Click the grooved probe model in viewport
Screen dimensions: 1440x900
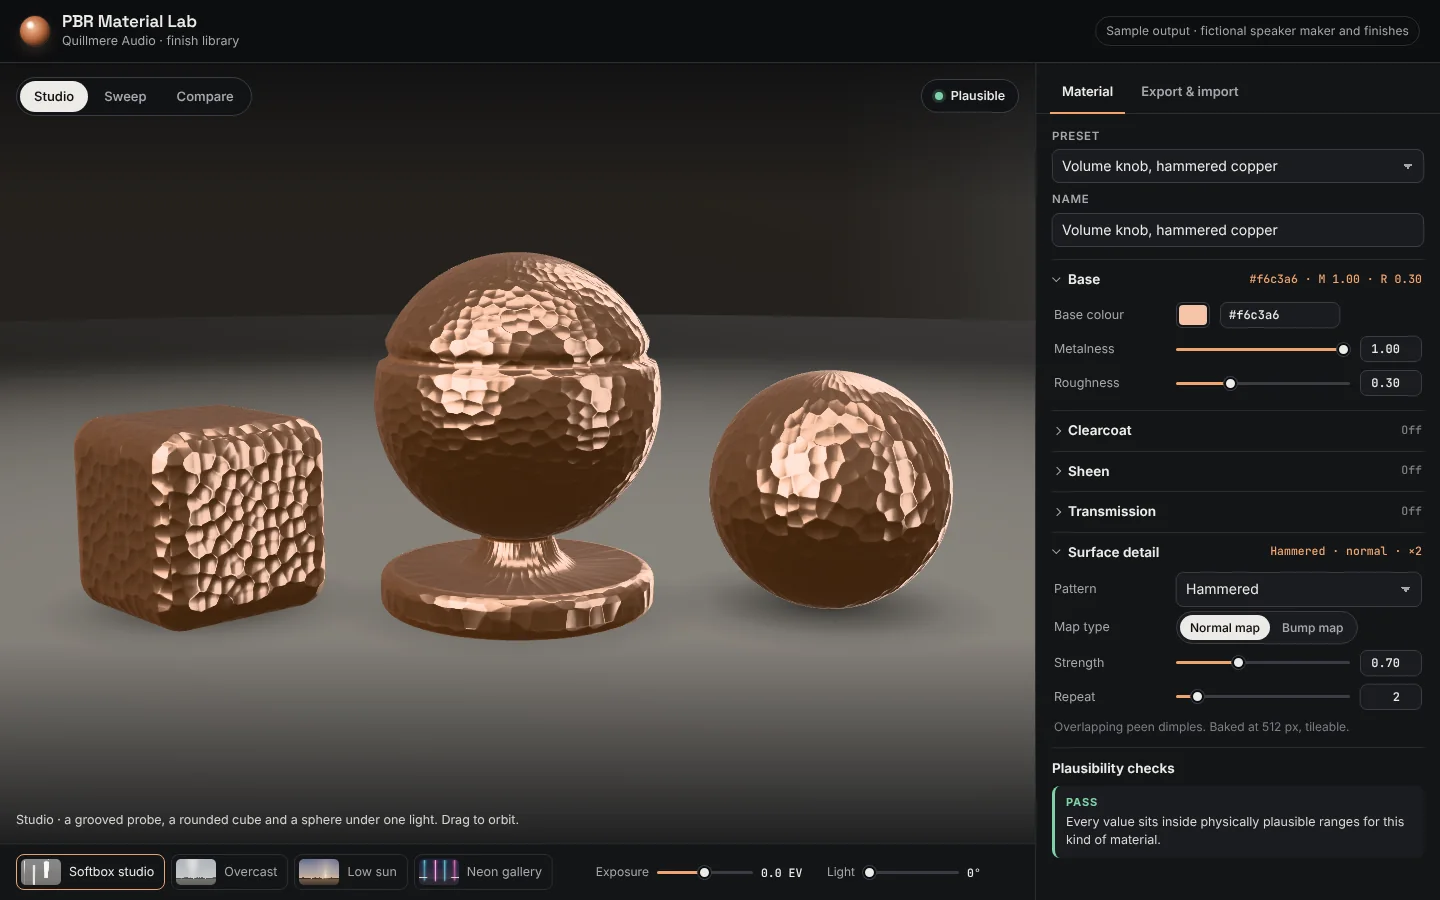(x=518, y=445)
